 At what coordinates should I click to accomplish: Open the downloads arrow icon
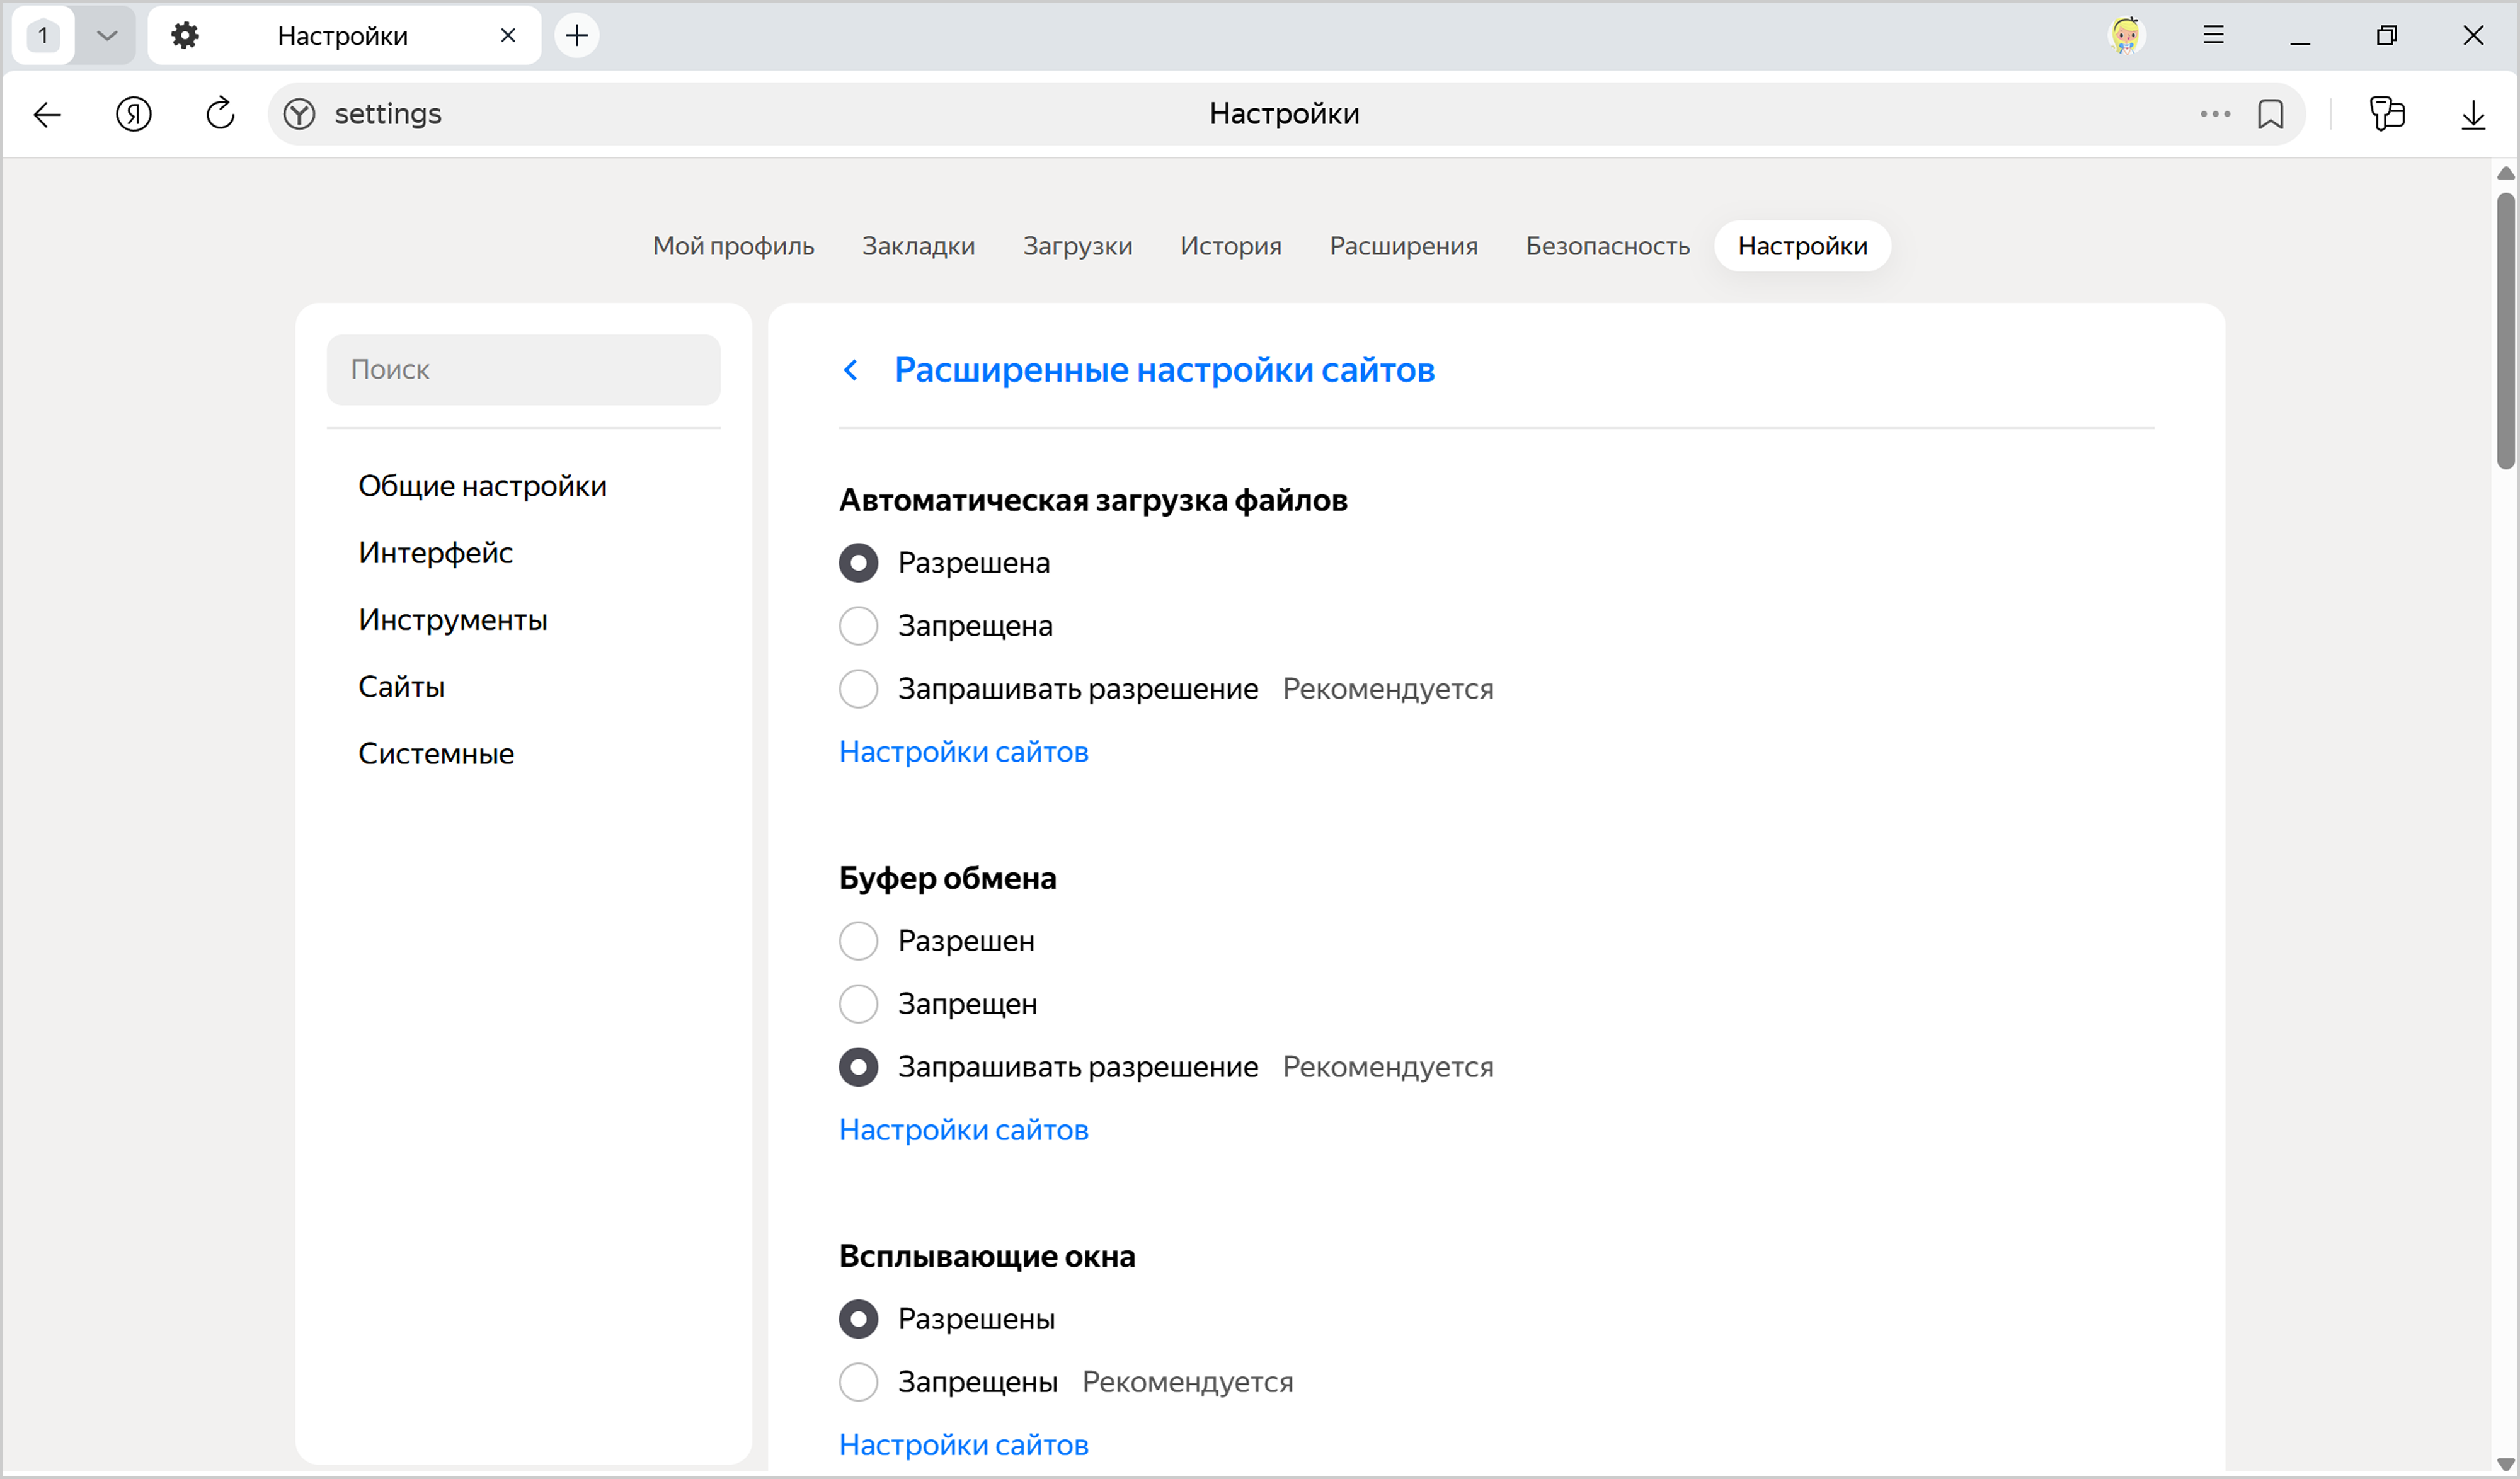coord(2473,114)
